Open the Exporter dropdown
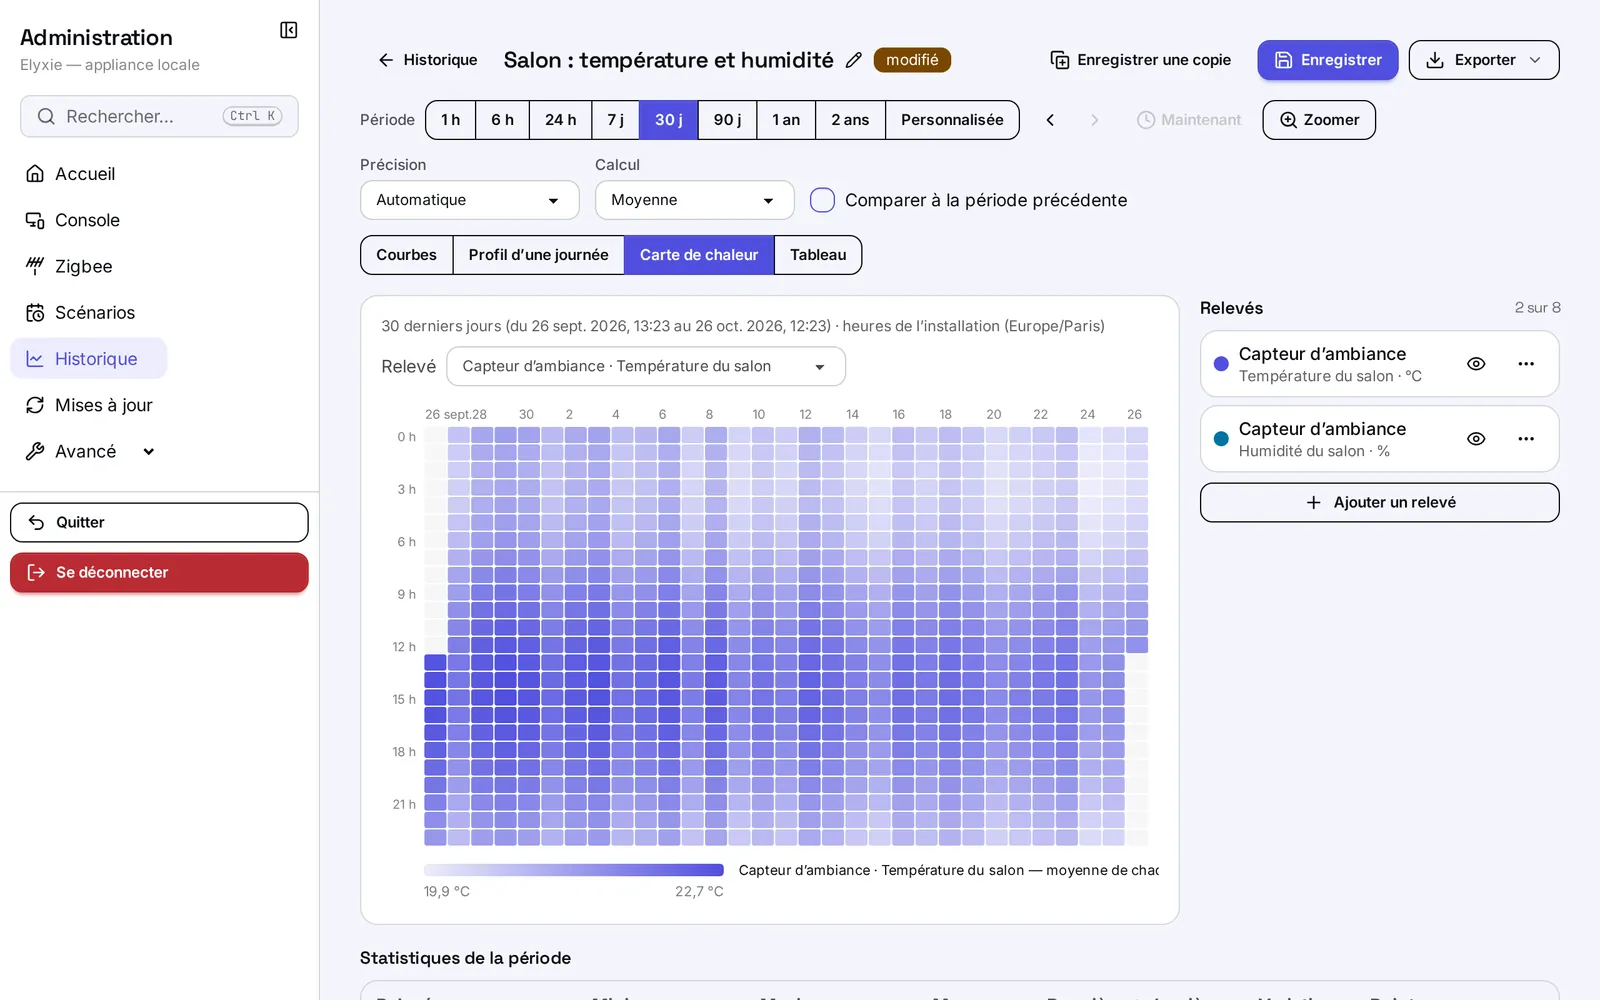The image size is (1600, 1000). tap(1484, 60)
